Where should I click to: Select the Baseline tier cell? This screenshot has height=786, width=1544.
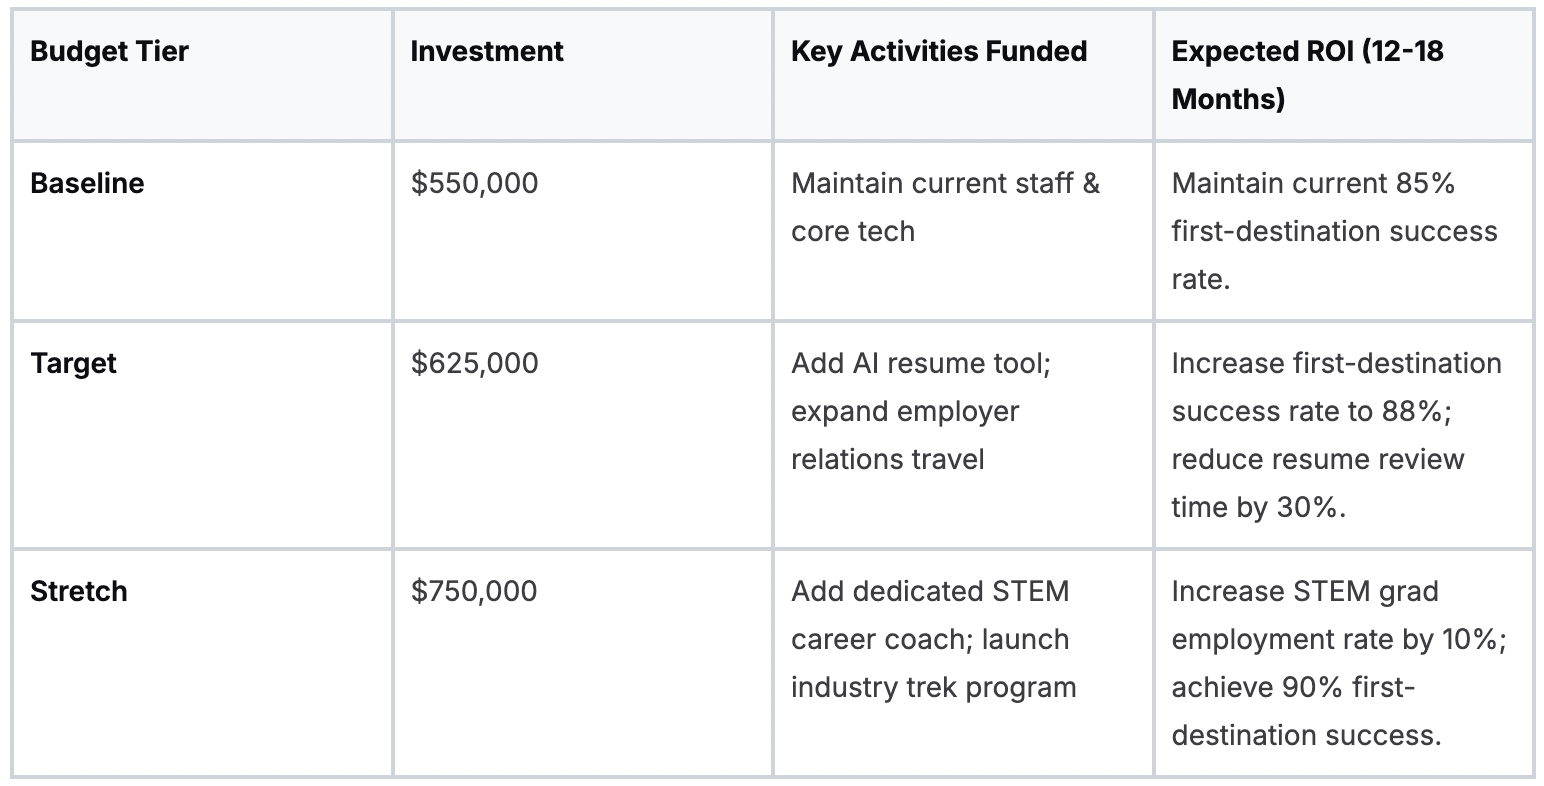(87, 184)
